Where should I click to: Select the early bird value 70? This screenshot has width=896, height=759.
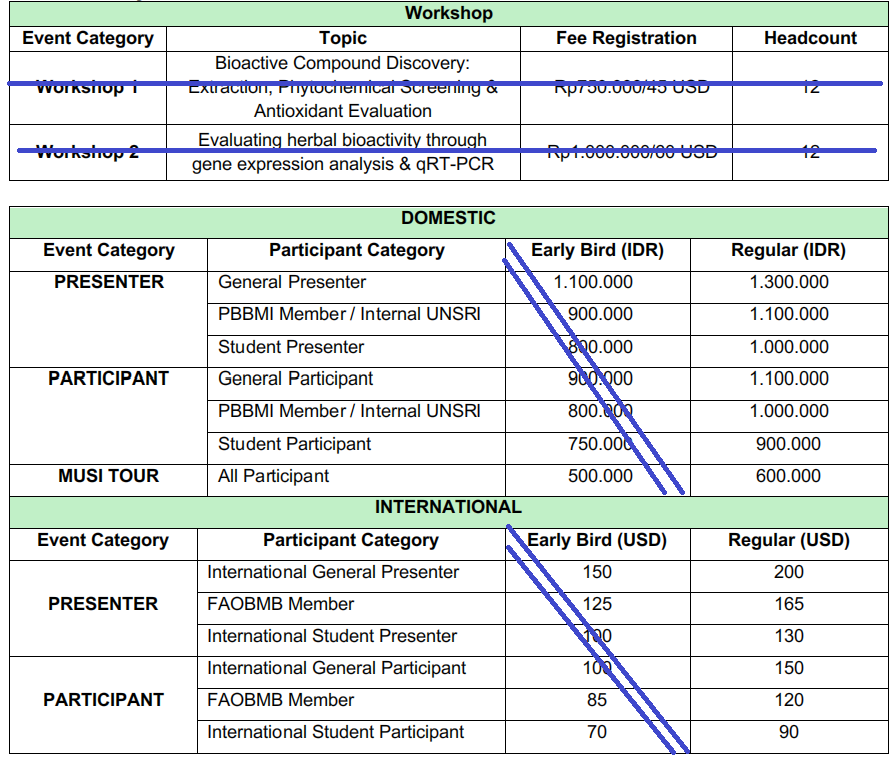(597, 732)
